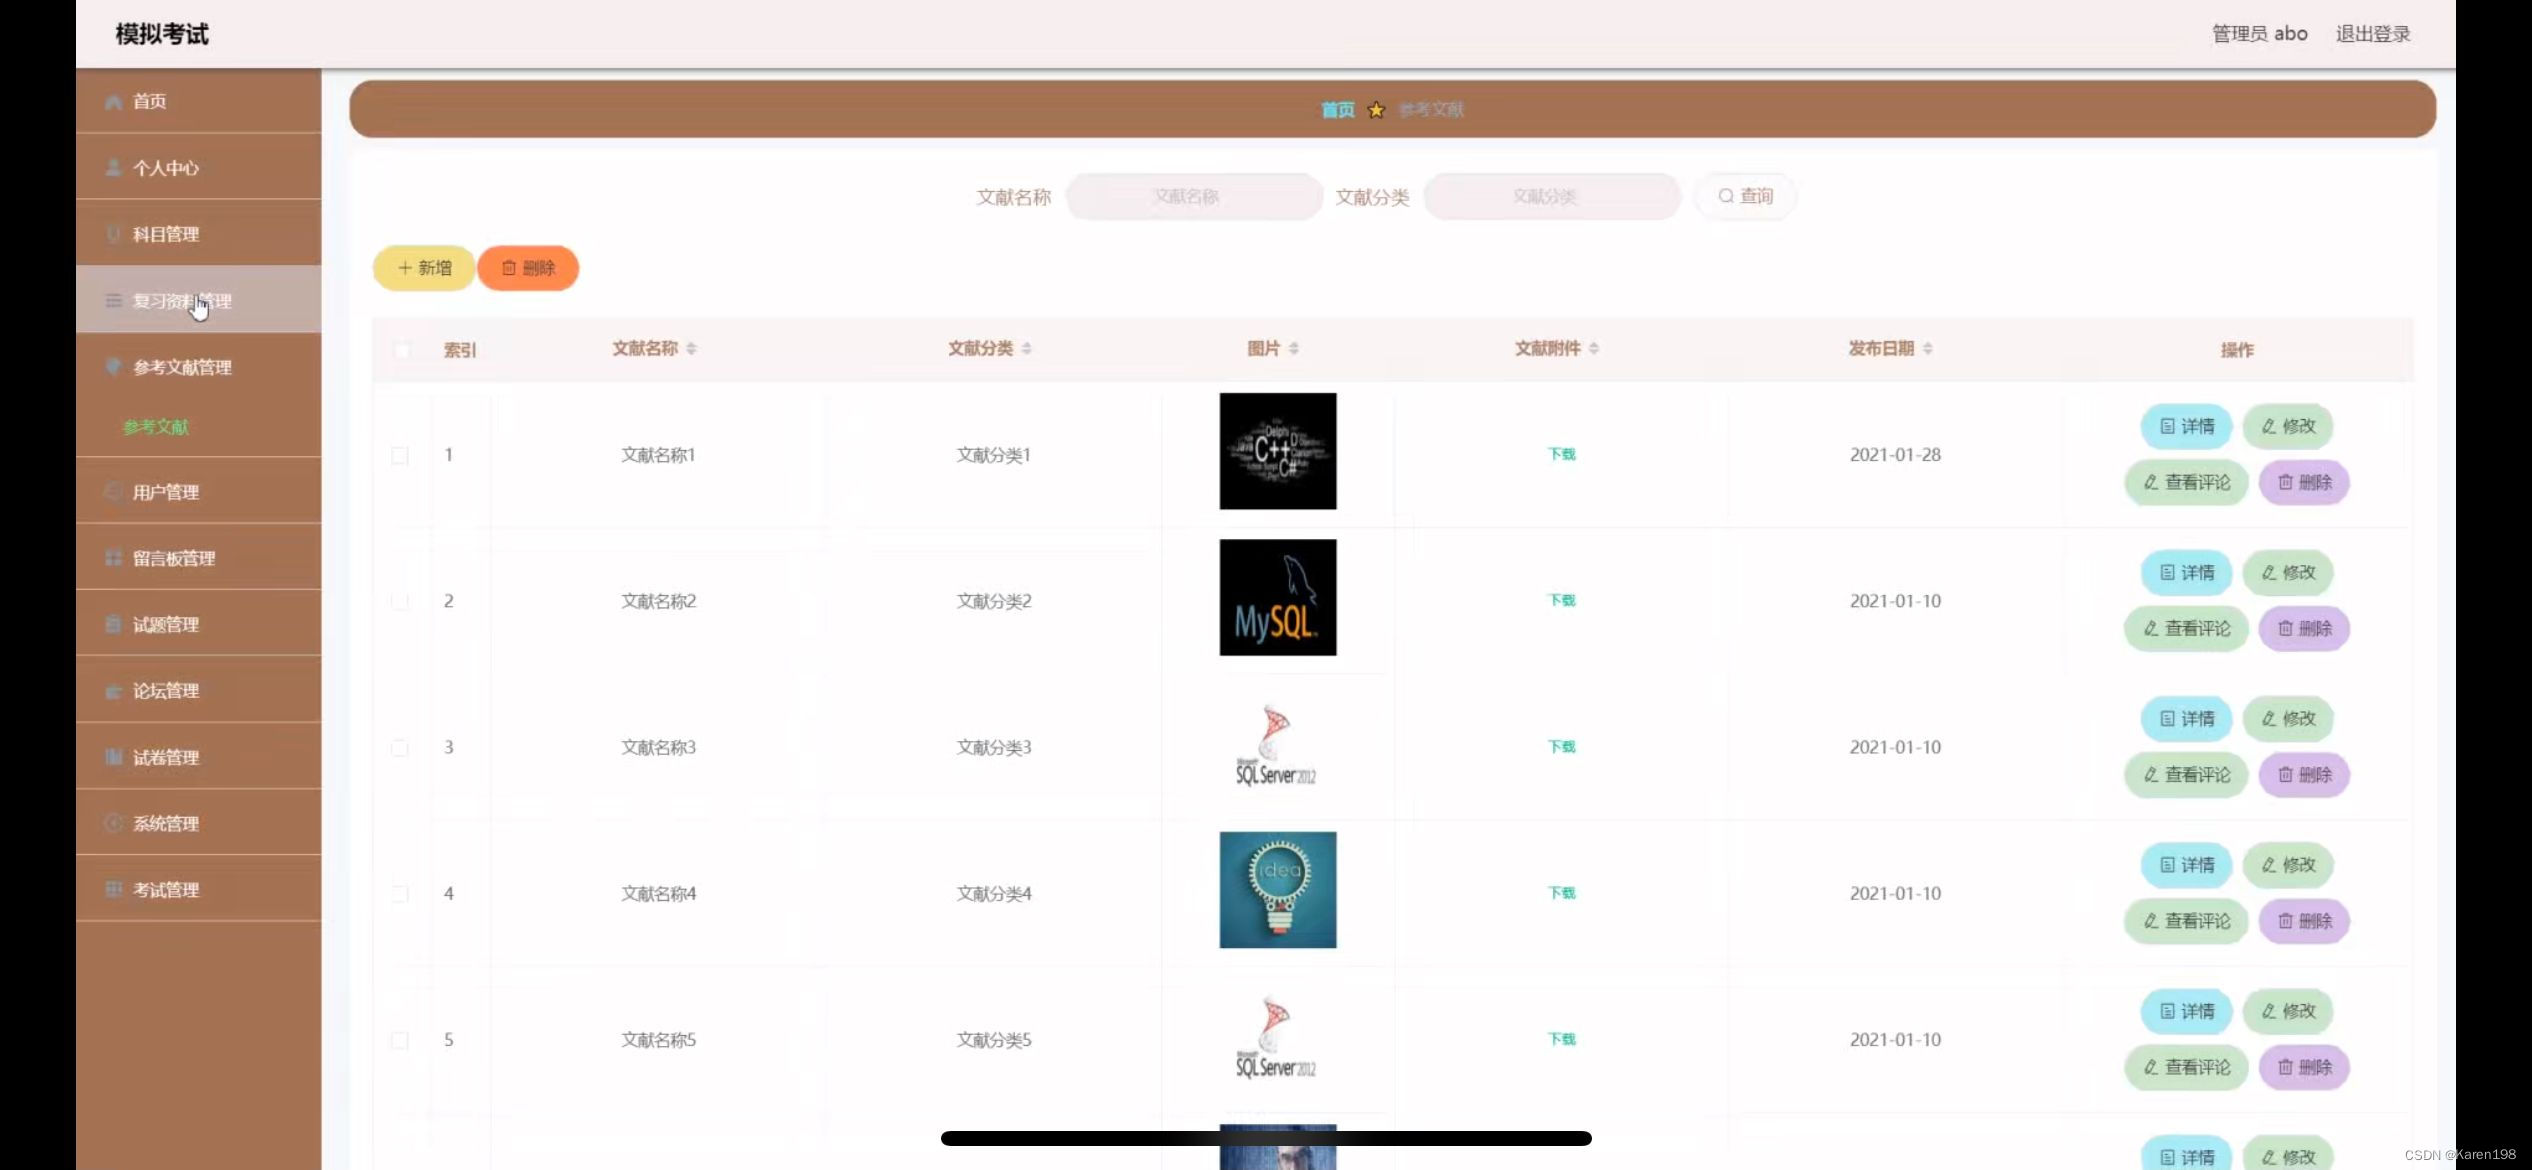The width and height of the screenshot is (2532, 1170).
Task: Open the C++ thumbnail in row 1
Action: point(1277,451)
